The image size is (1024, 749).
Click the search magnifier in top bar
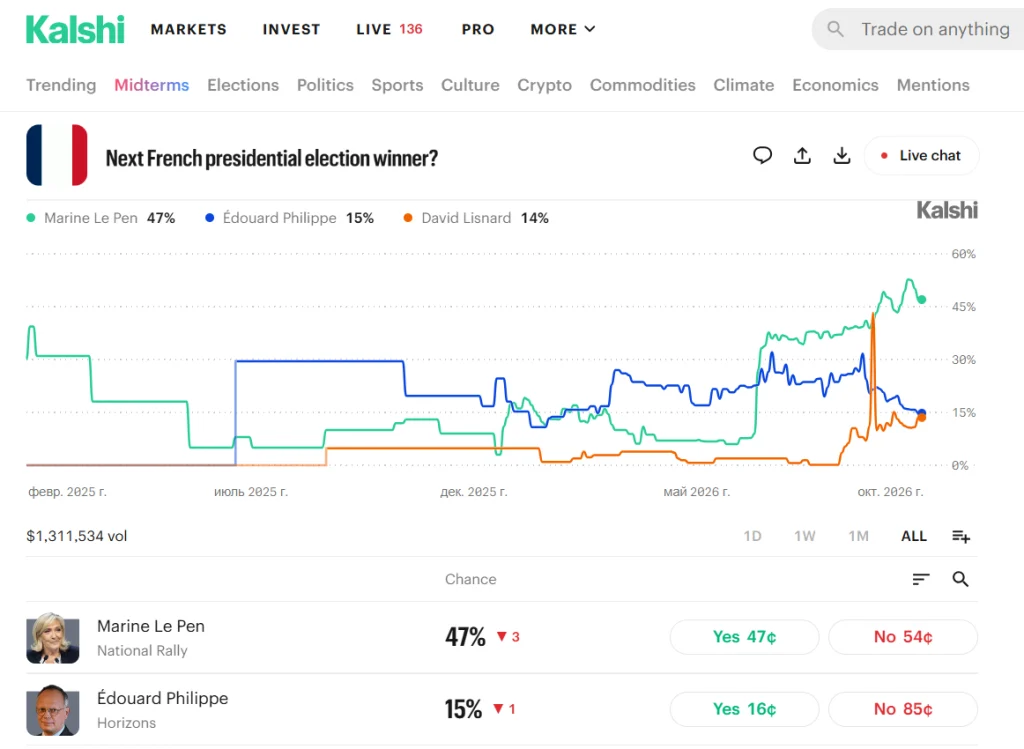click(x=835, y=29)
